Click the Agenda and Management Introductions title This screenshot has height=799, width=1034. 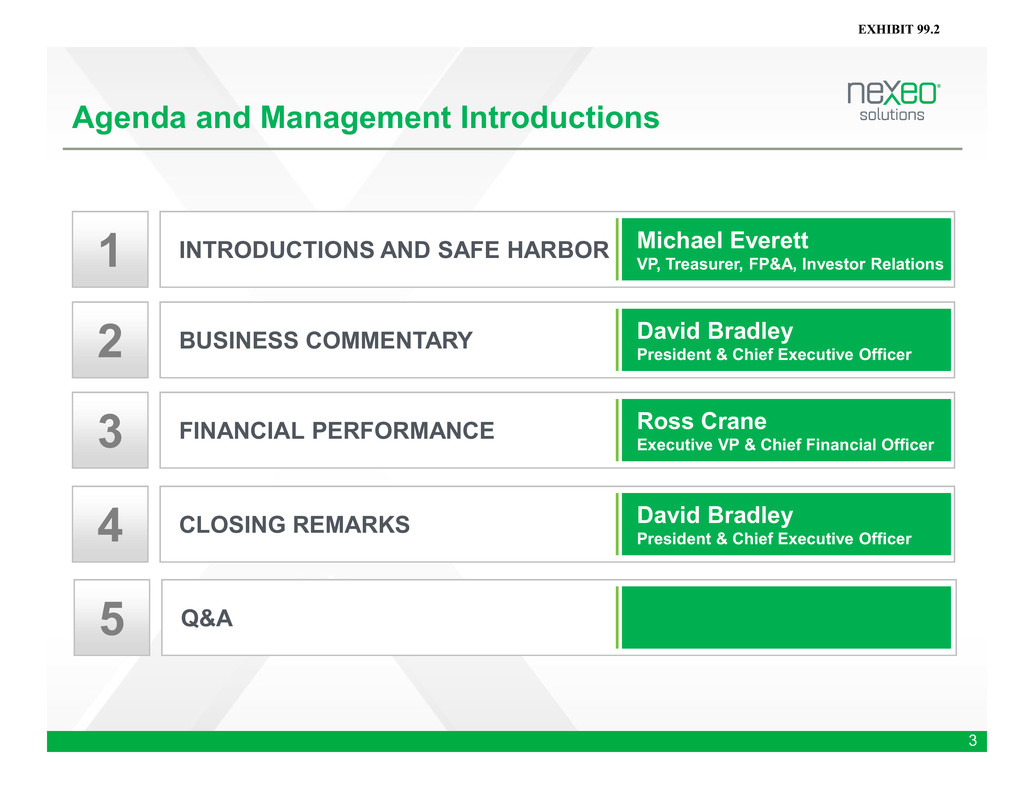click(x=366, y=119)
